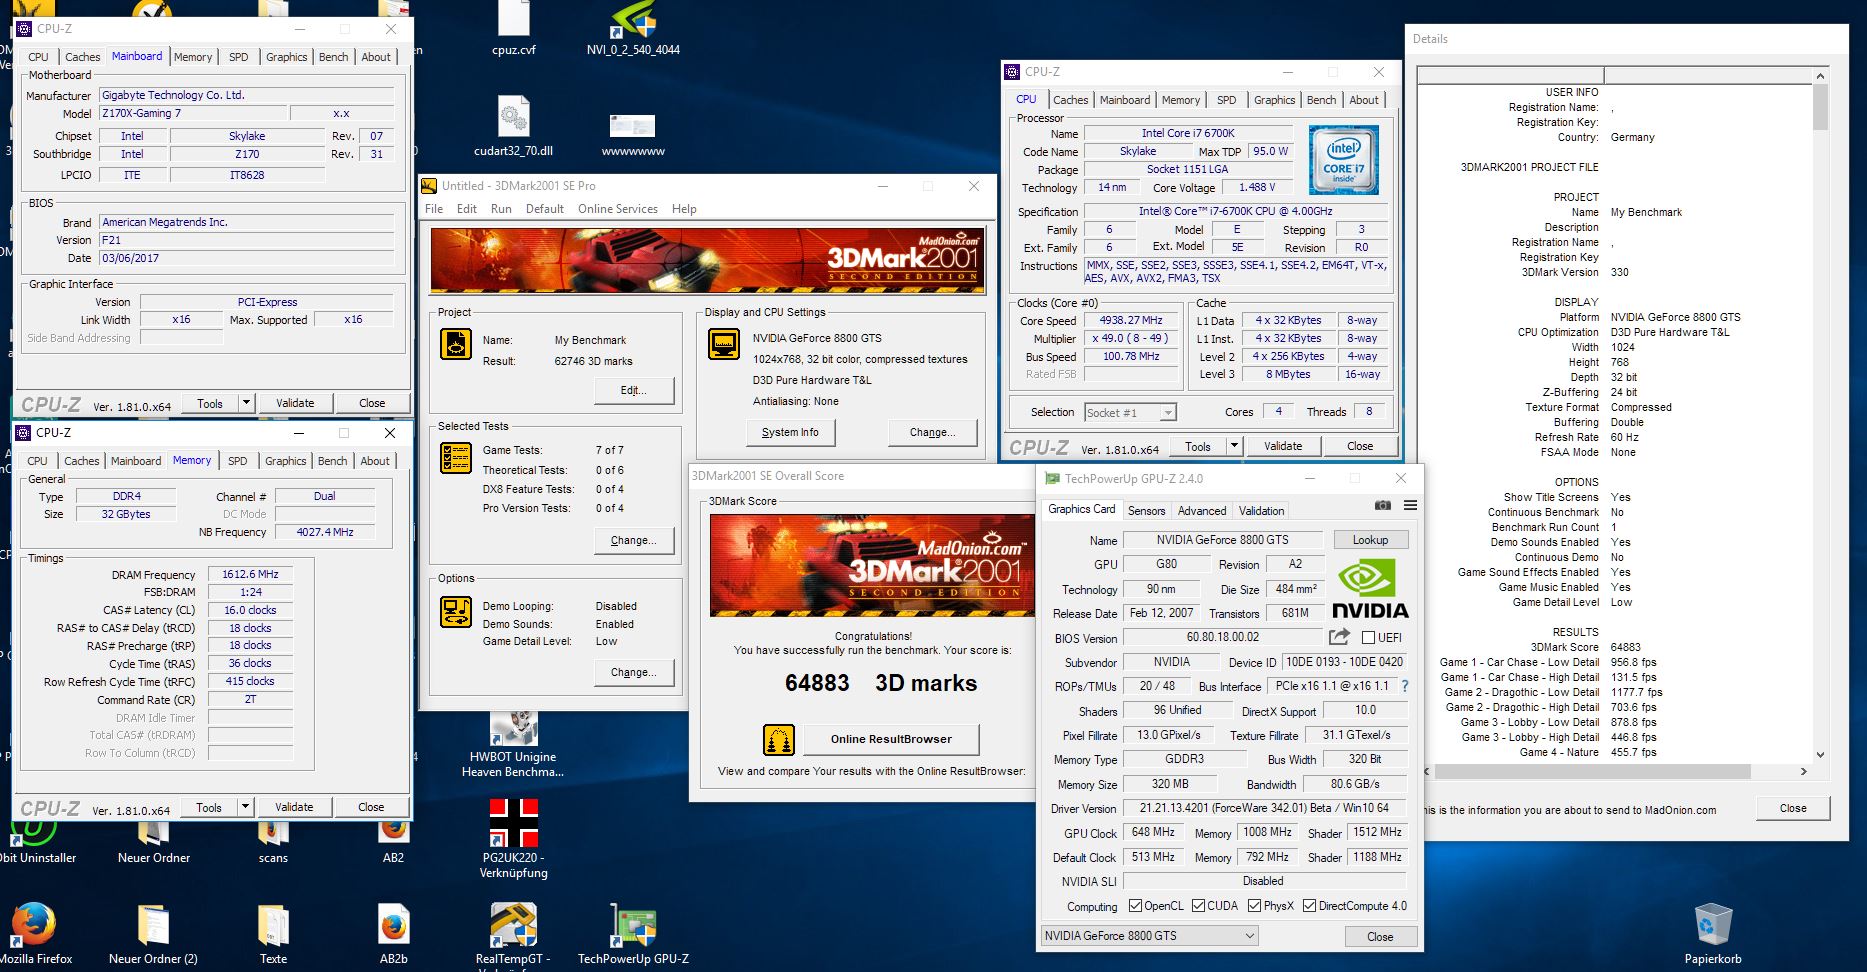1867x972 pixels.
Task: Click the scroll down arrow in Details window
Action: click(1820, 755)
